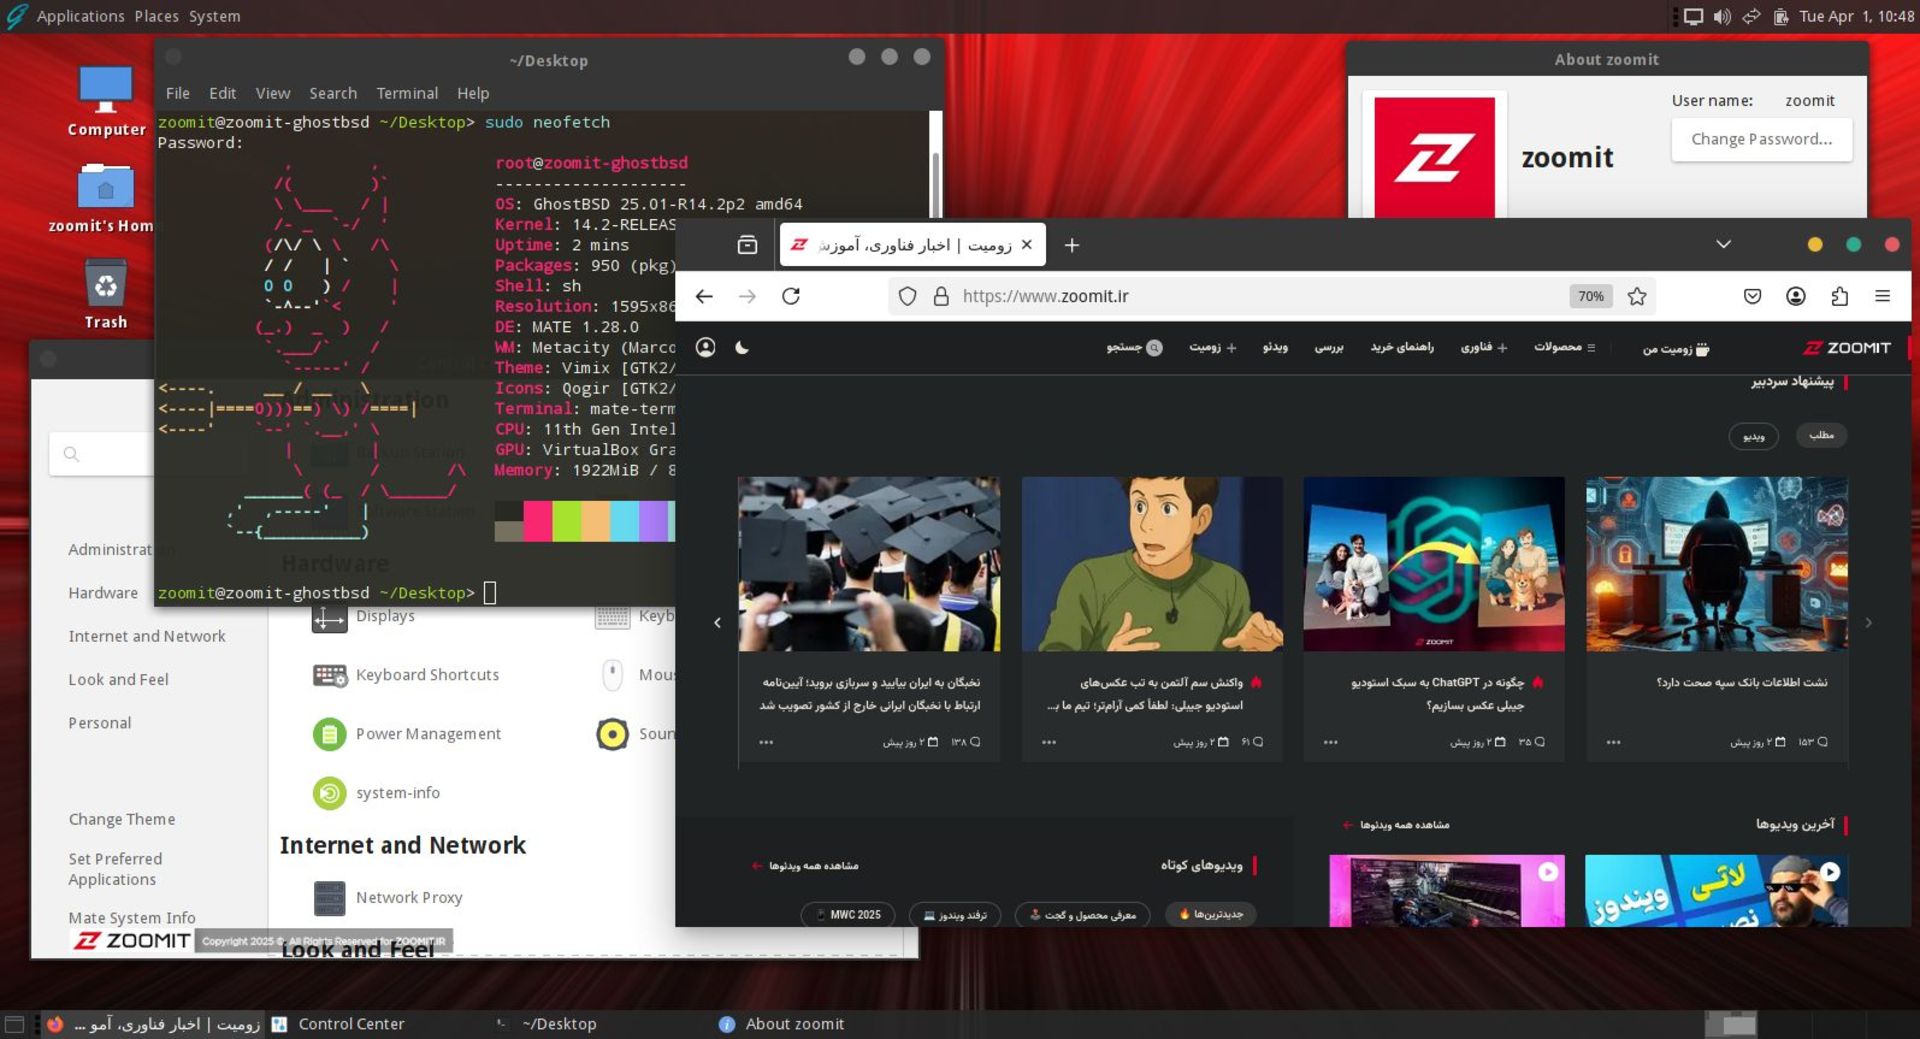Screen dimensions: 1920x1039
Task: Open Network Proxy in Control Center
Action: pyautogui.click(x=388, y=898)
